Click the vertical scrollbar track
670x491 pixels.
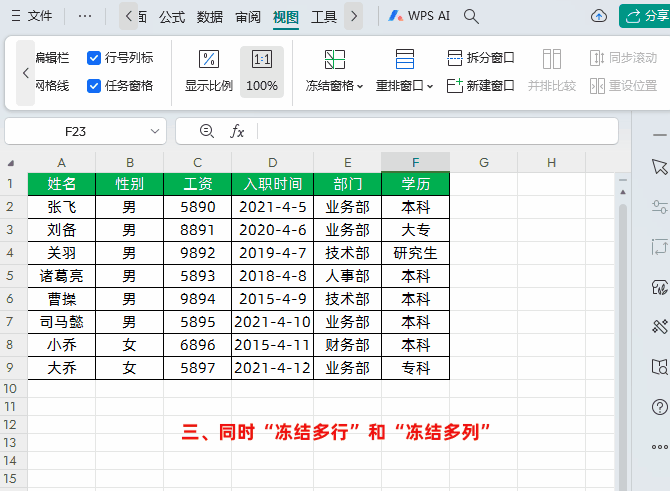coord(623,346)
